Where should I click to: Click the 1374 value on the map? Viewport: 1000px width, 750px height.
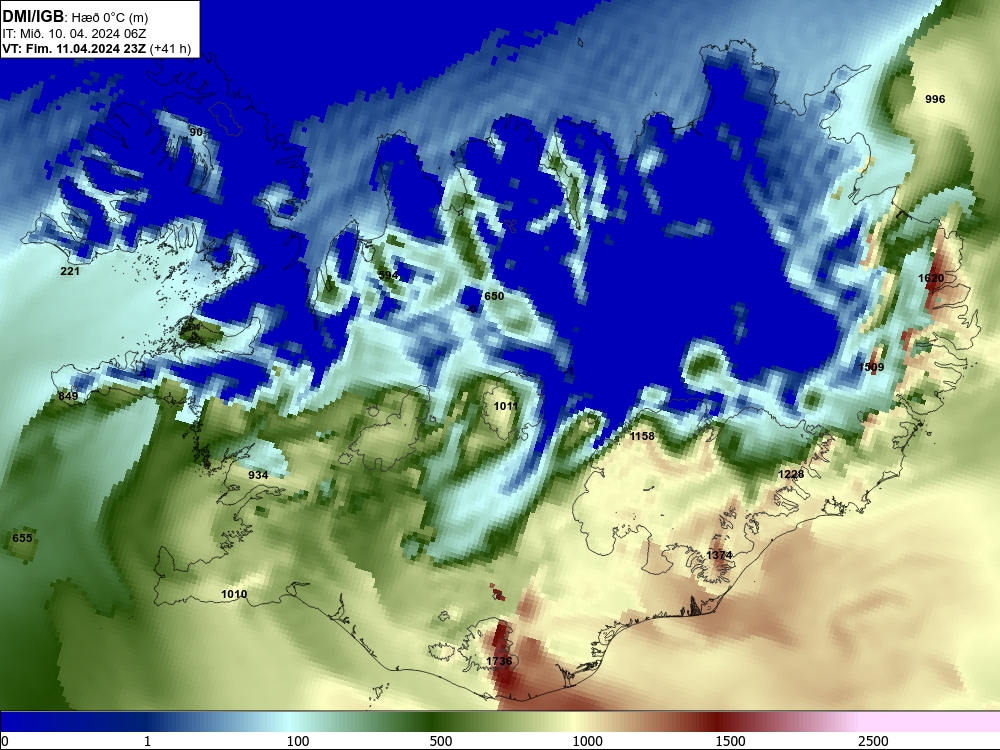719,555
